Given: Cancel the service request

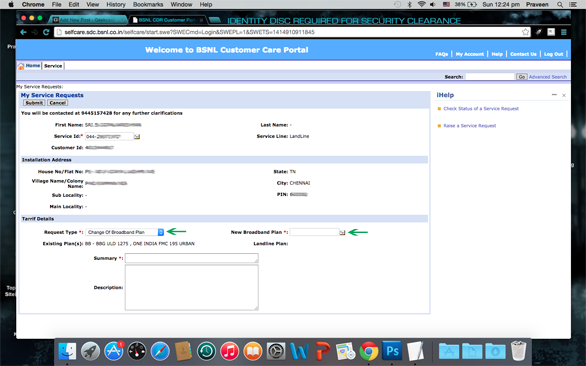Looking at the screenshot, I should [58, 103].
